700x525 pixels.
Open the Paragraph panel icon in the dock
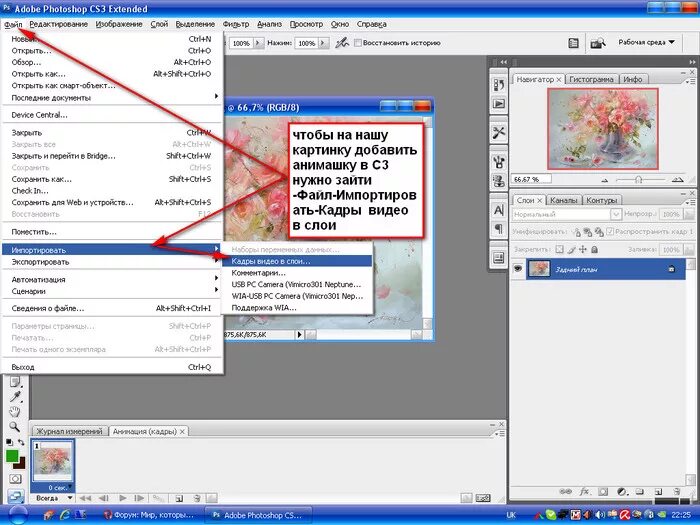499,229
